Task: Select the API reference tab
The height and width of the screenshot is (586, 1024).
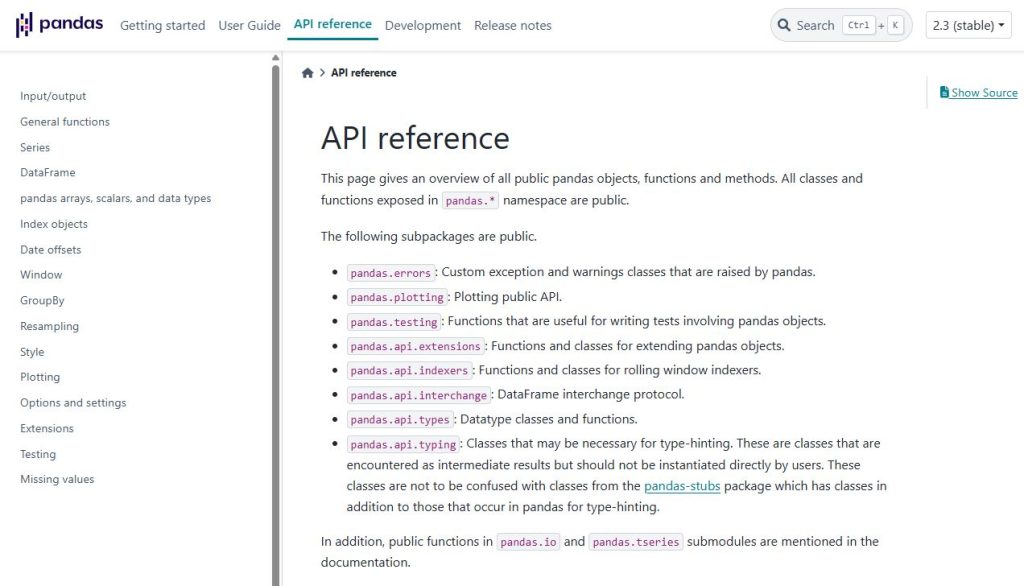Action: pyautogui.click(x=332, y=24)
